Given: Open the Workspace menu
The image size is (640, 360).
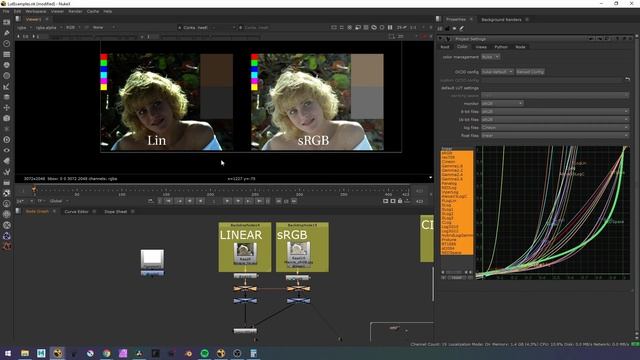Looking at the screenshot, I should [36, 11].
